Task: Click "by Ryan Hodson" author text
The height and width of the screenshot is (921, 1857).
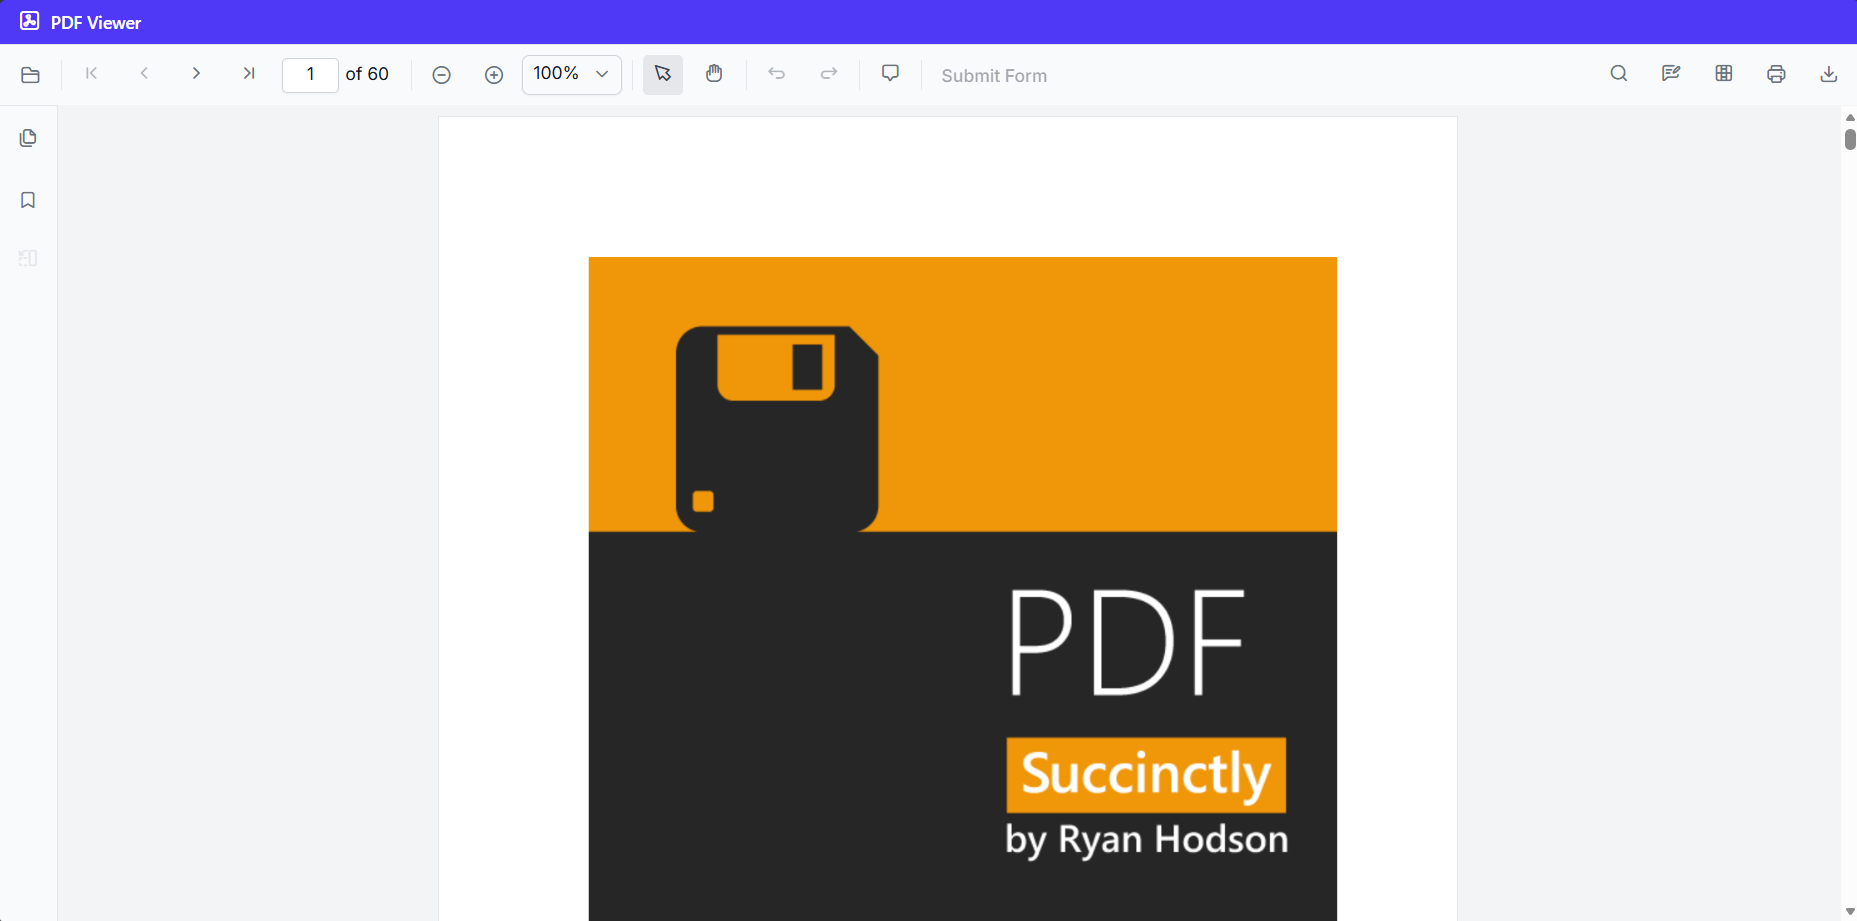Action: pos(1147,840)
